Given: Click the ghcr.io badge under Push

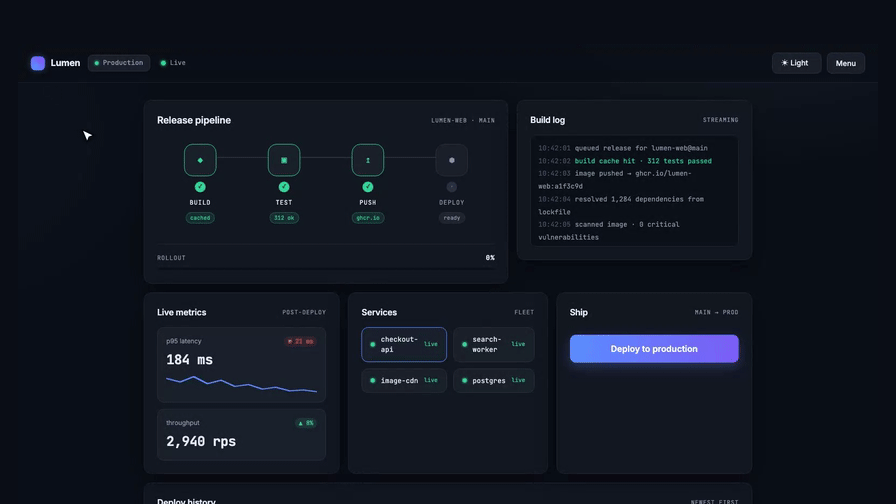Looking at the screenshot, I should click(368, 218).
